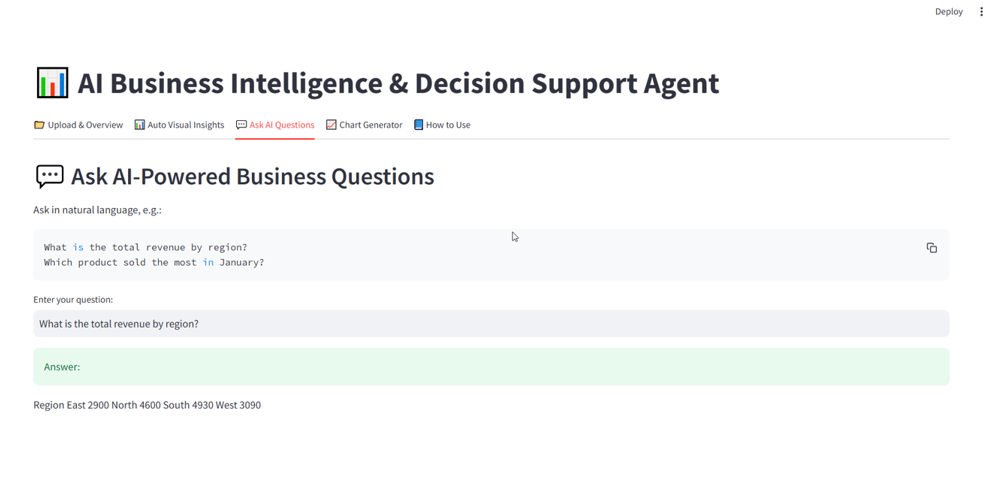The width and height of the screenshot is (983, 480).
Task: Click the bar chart icon on Auto Visual Insights
Action: coord(139,125)
